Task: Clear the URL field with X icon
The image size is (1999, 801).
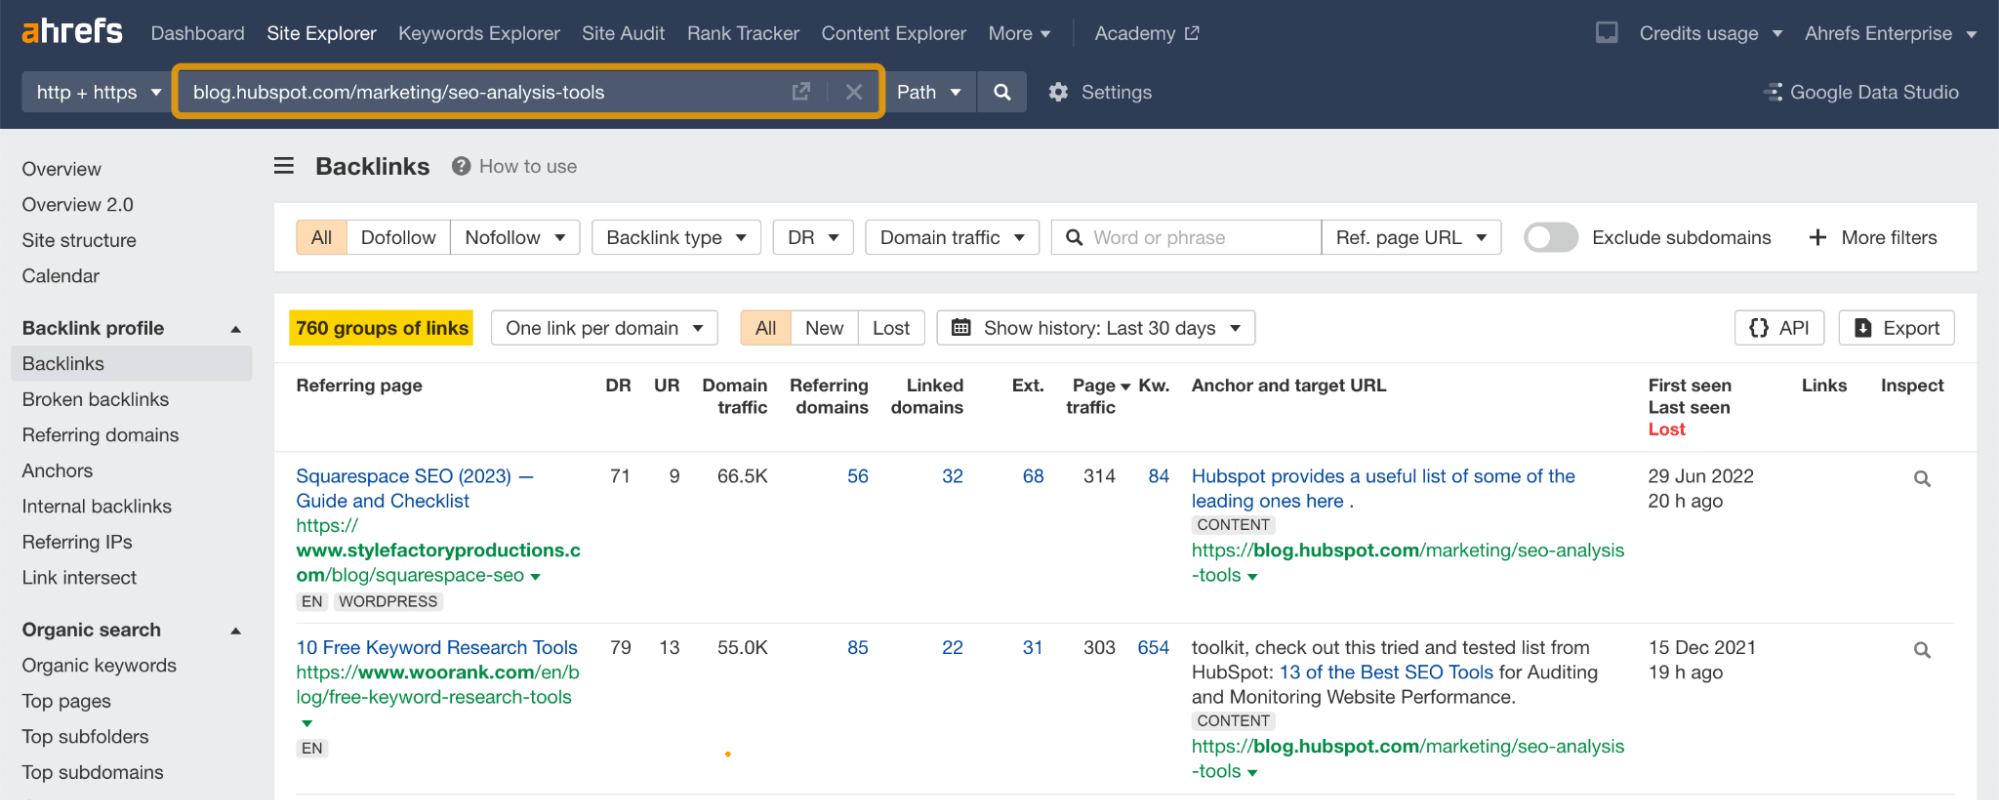Action: click(x=853, y=92)
